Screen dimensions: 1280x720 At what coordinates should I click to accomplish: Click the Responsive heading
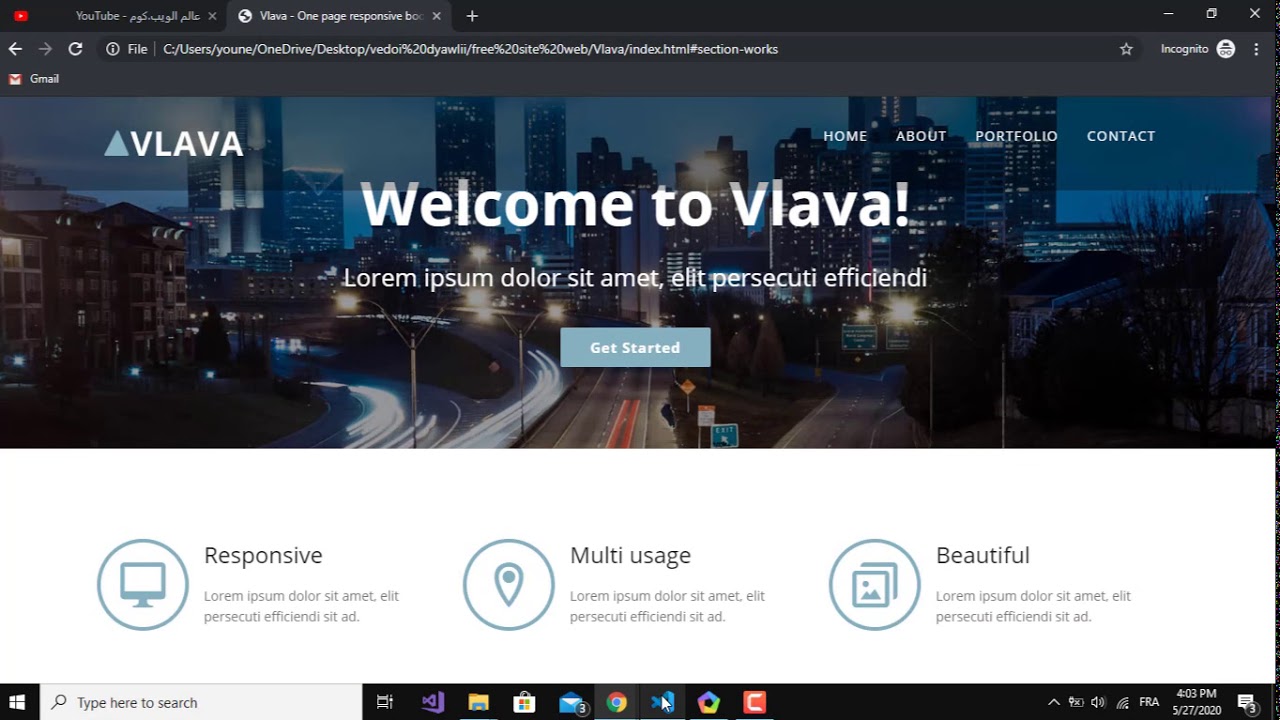(263, 555)
